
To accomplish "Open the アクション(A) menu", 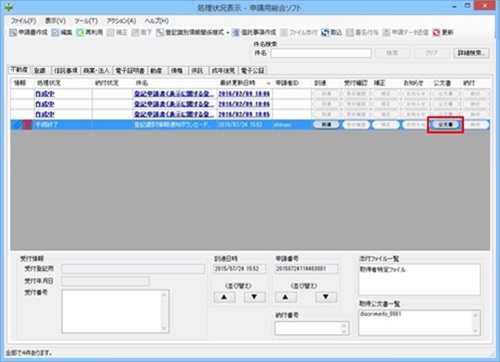I will coord(121,21).
